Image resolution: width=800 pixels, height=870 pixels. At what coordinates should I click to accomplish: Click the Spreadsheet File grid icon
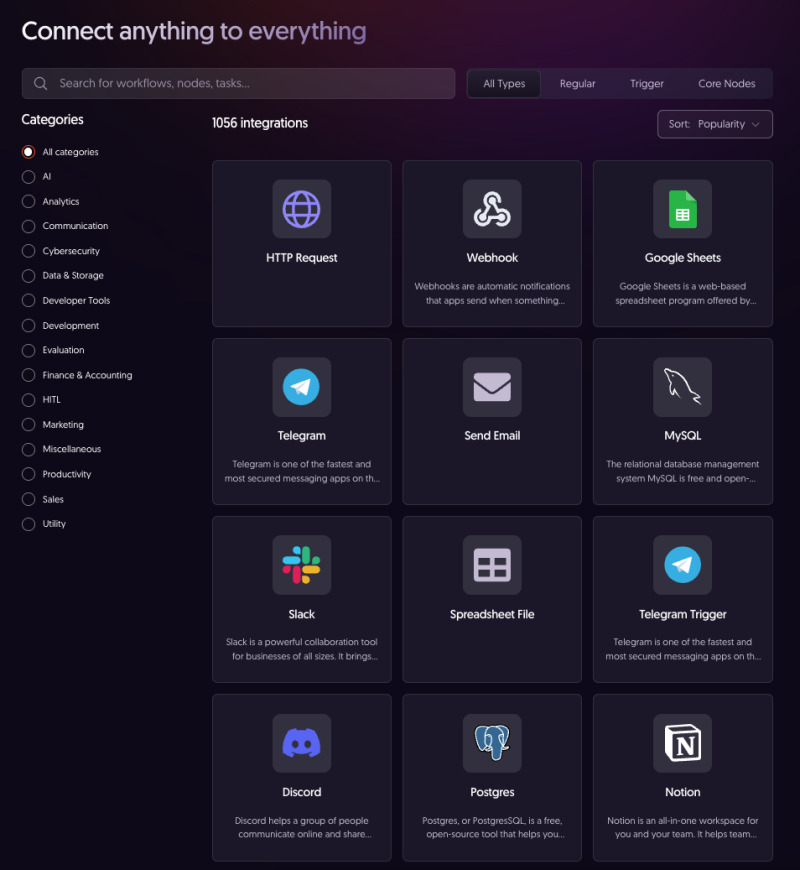pos(492,565)
